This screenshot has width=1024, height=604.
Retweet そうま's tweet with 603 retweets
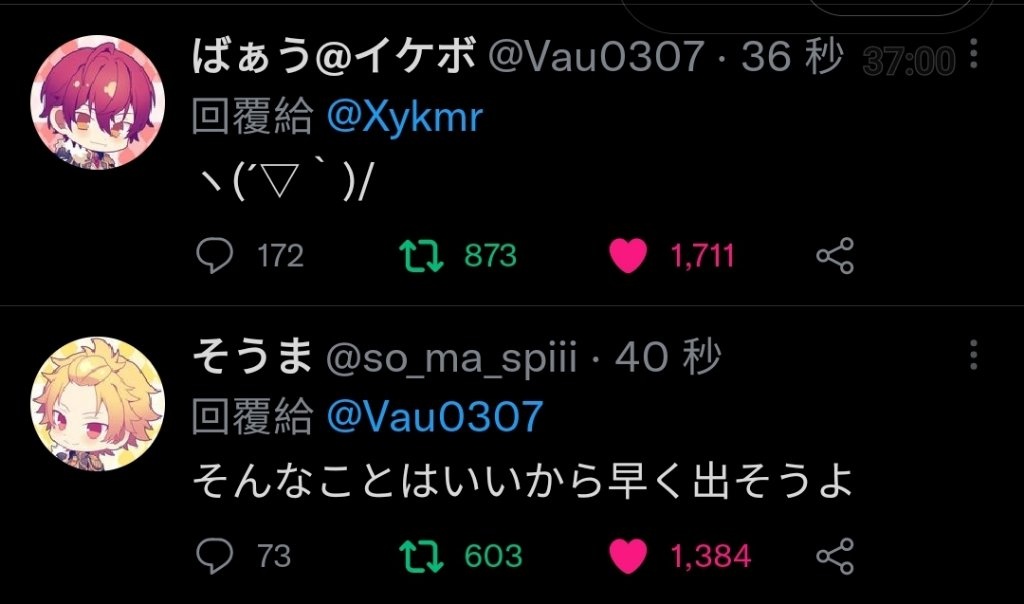(421, 556)
